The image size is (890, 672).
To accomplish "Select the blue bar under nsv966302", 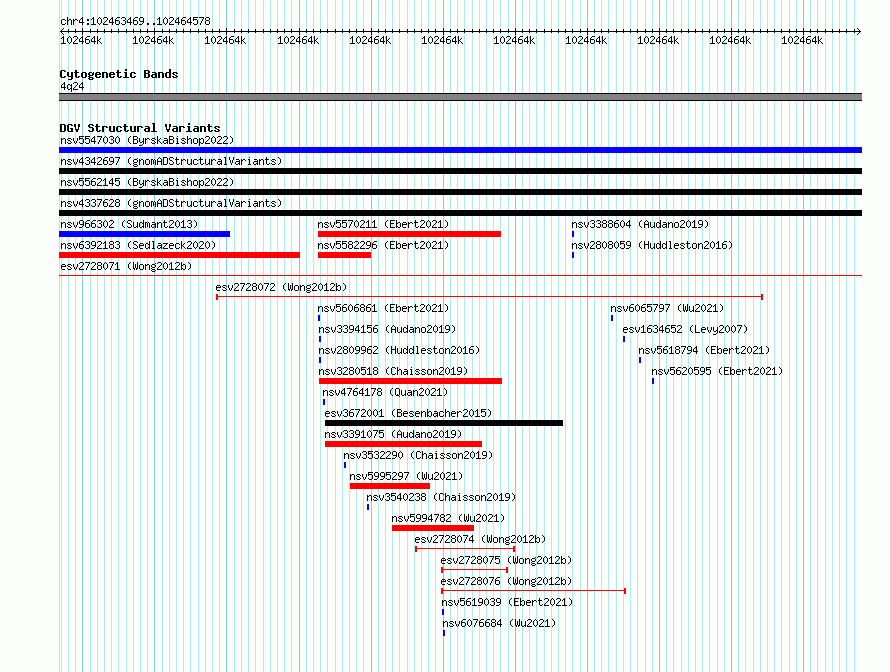I will click(x=145, y=234).
